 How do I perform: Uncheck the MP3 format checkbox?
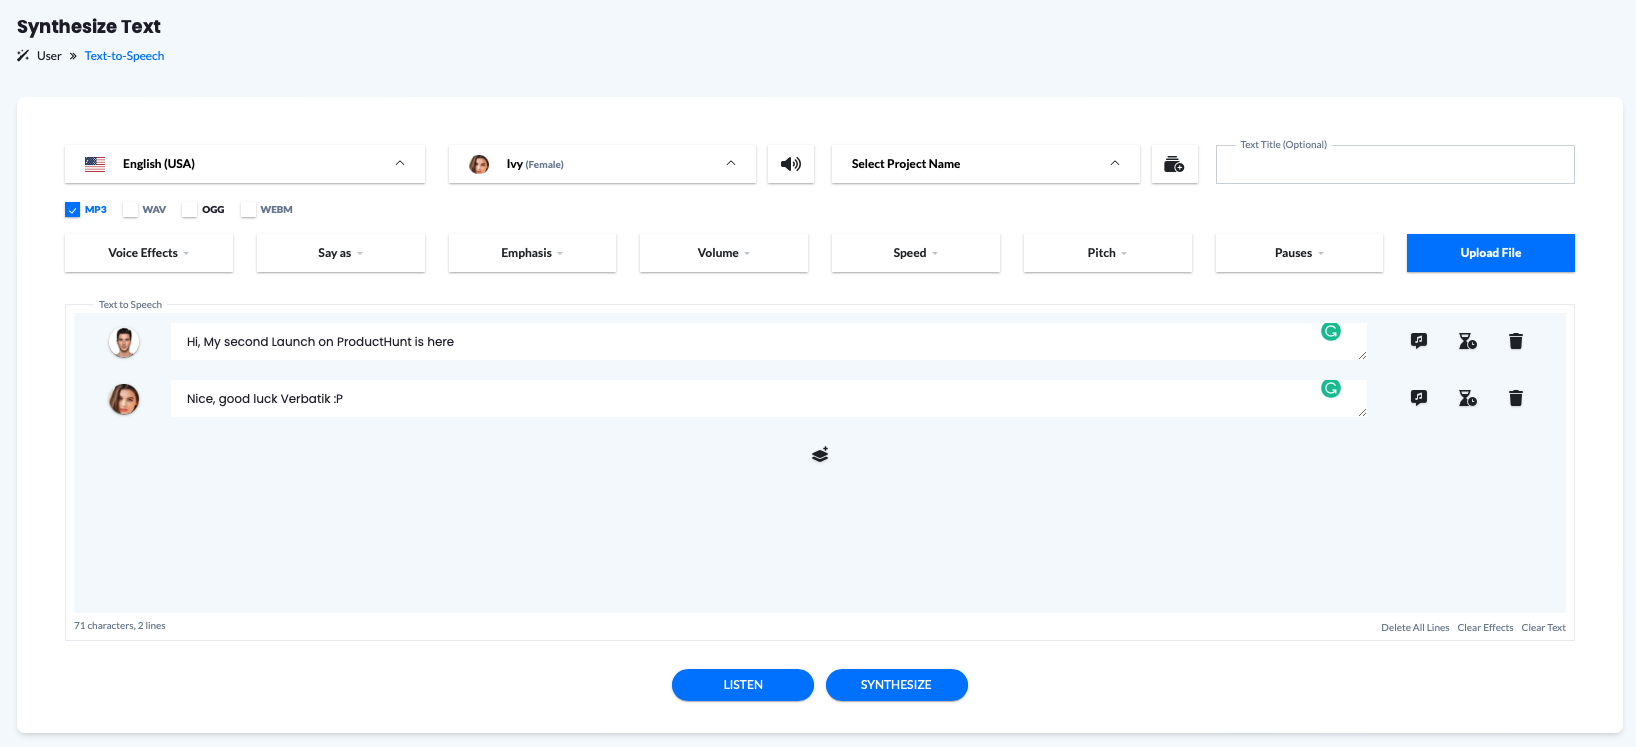pyautogui.click(x=72, y=210)
